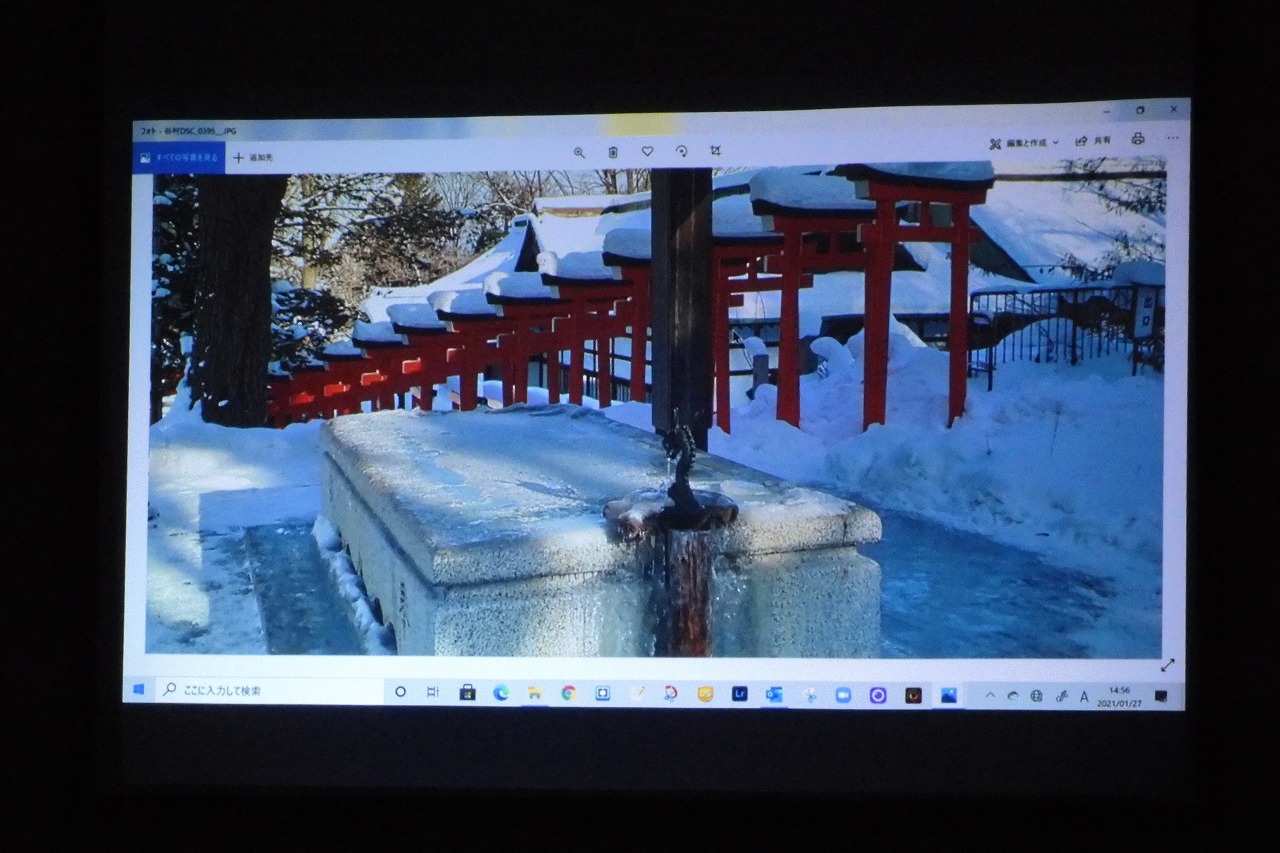The width and height of the screenshot is (1280, 853).
Task: Delete the photo with trash icon
Action: coord(613,152)
